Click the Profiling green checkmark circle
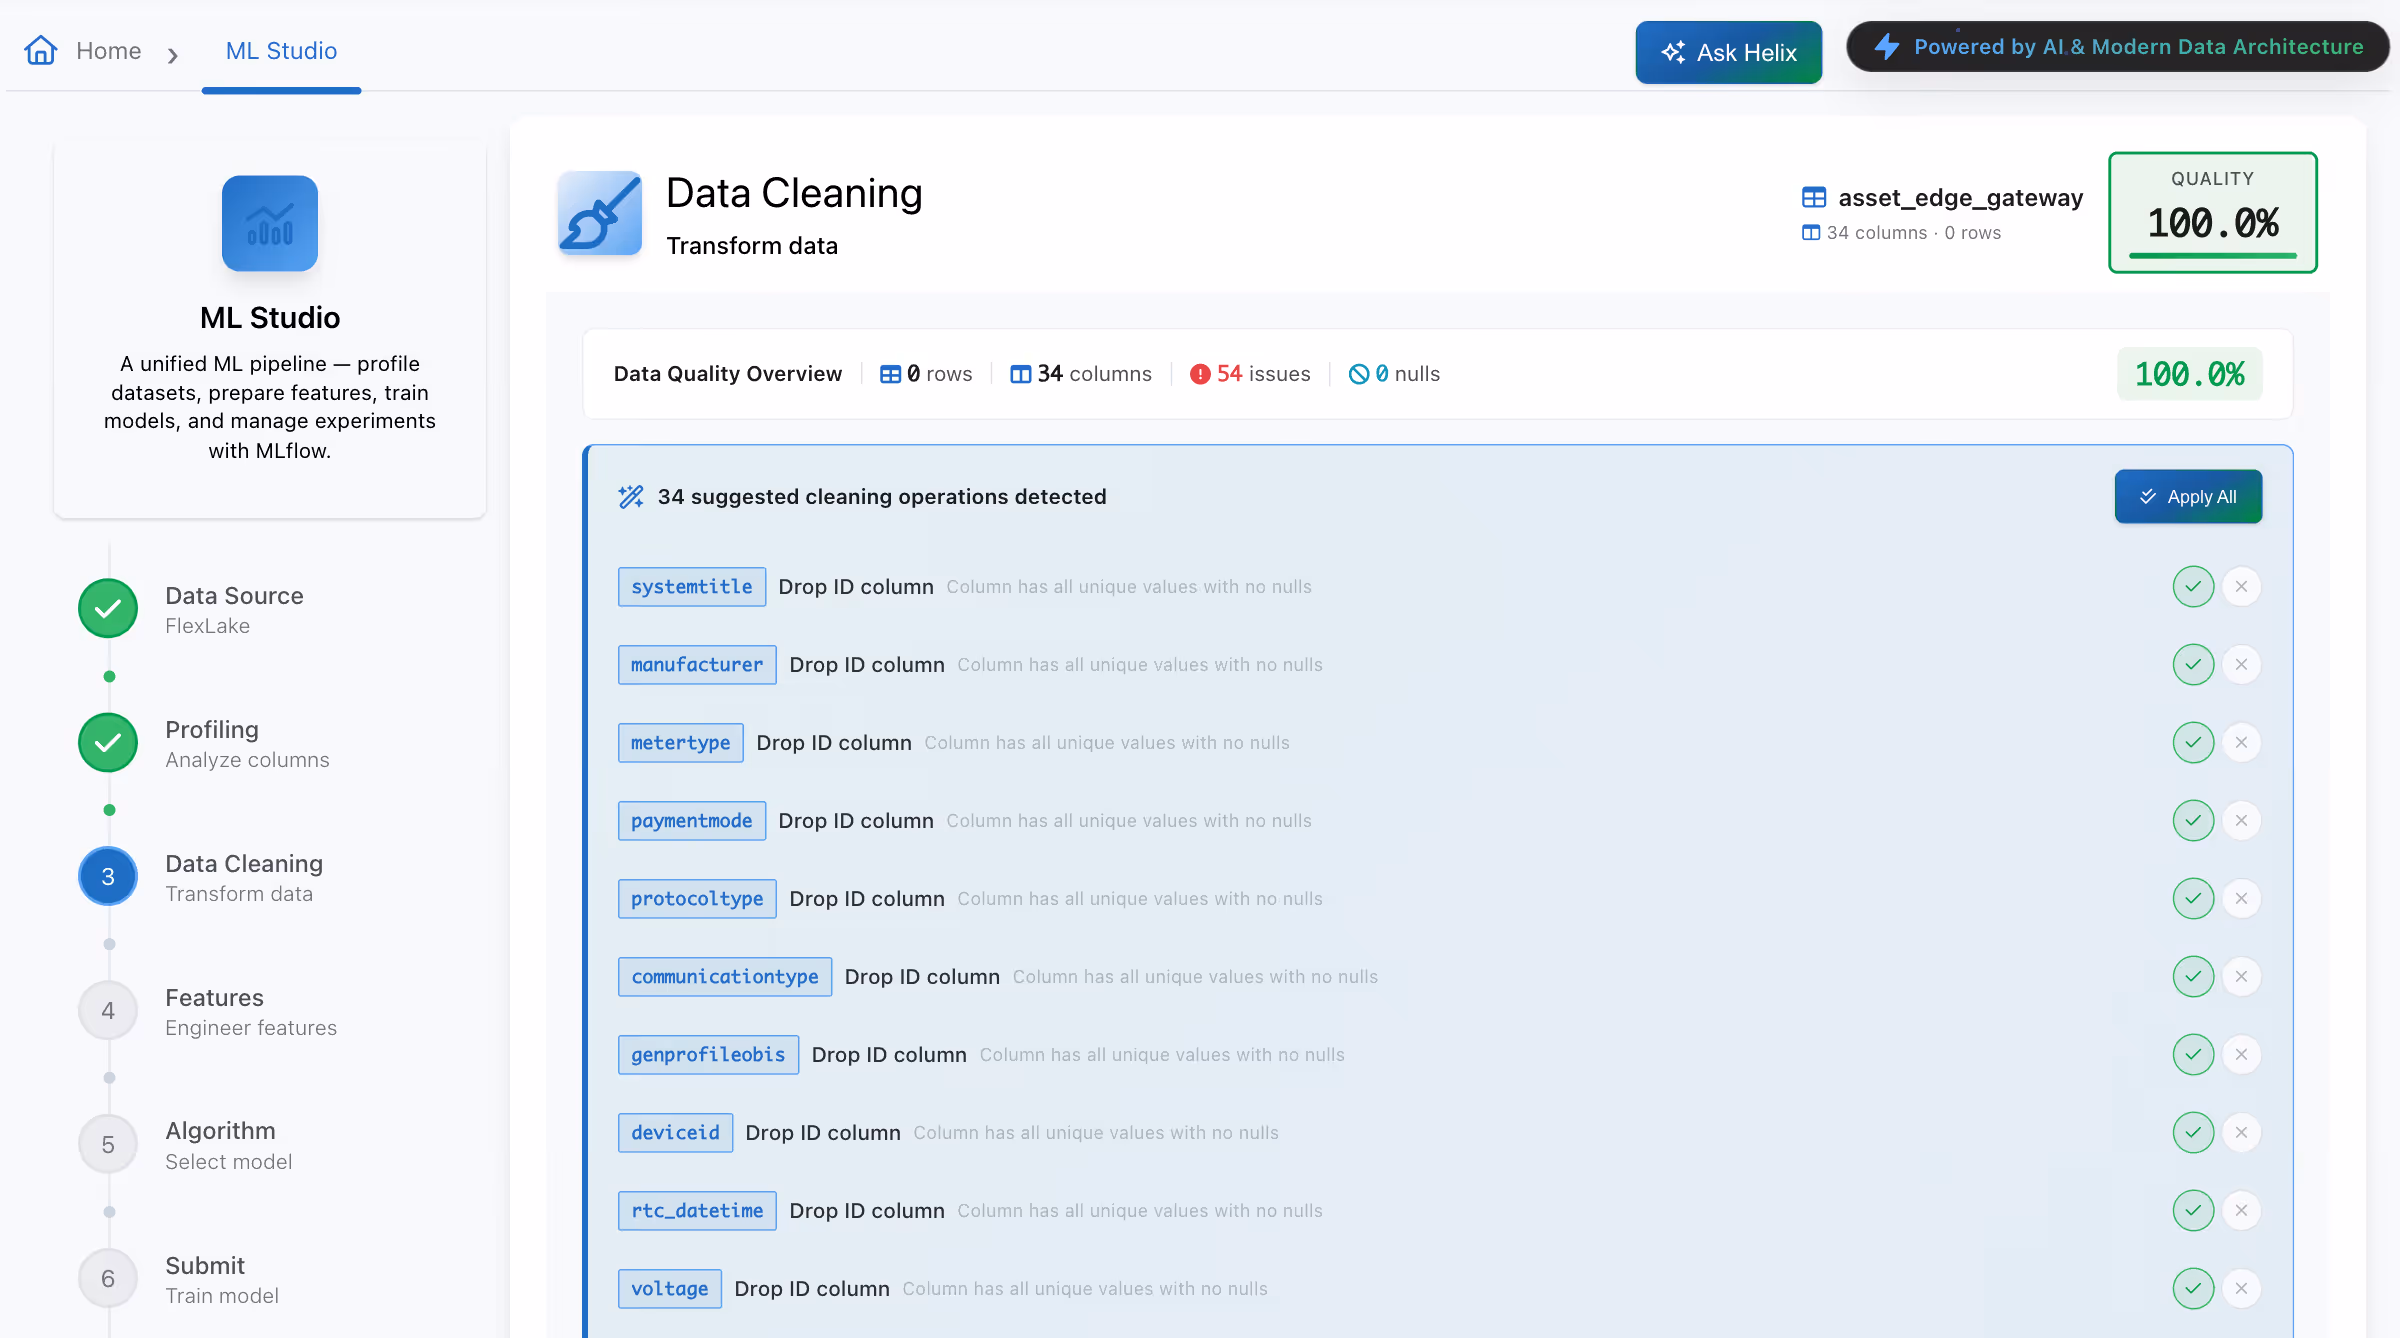2400x1338 pixels. (108, 742)
